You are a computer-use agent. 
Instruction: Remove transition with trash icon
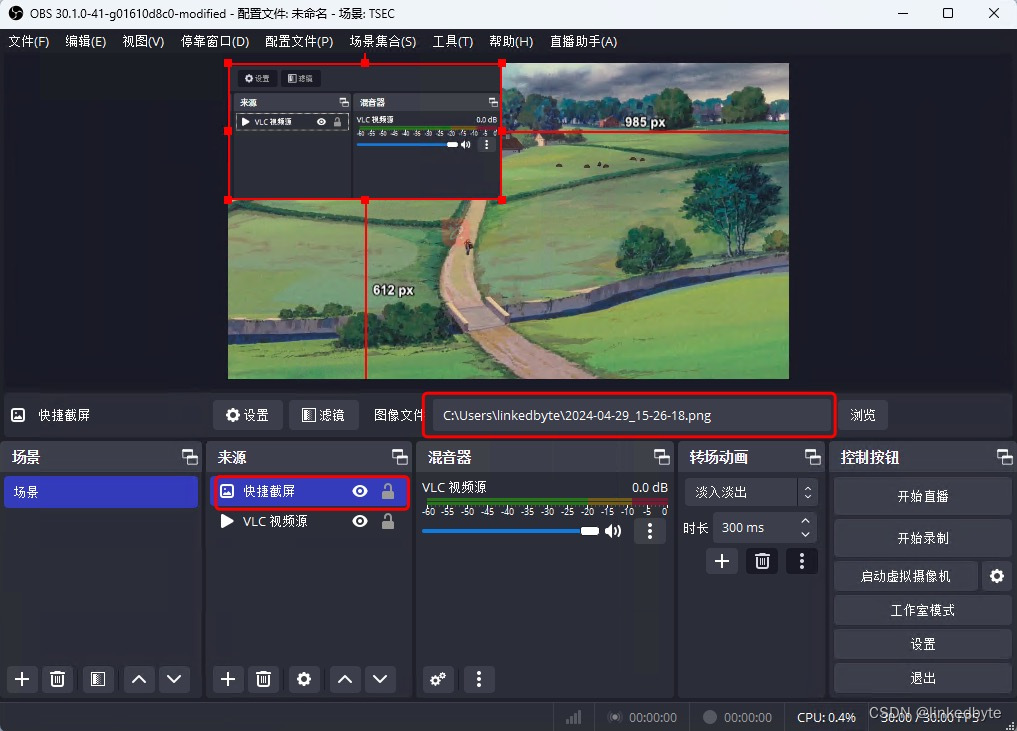(x=762, y=561)
